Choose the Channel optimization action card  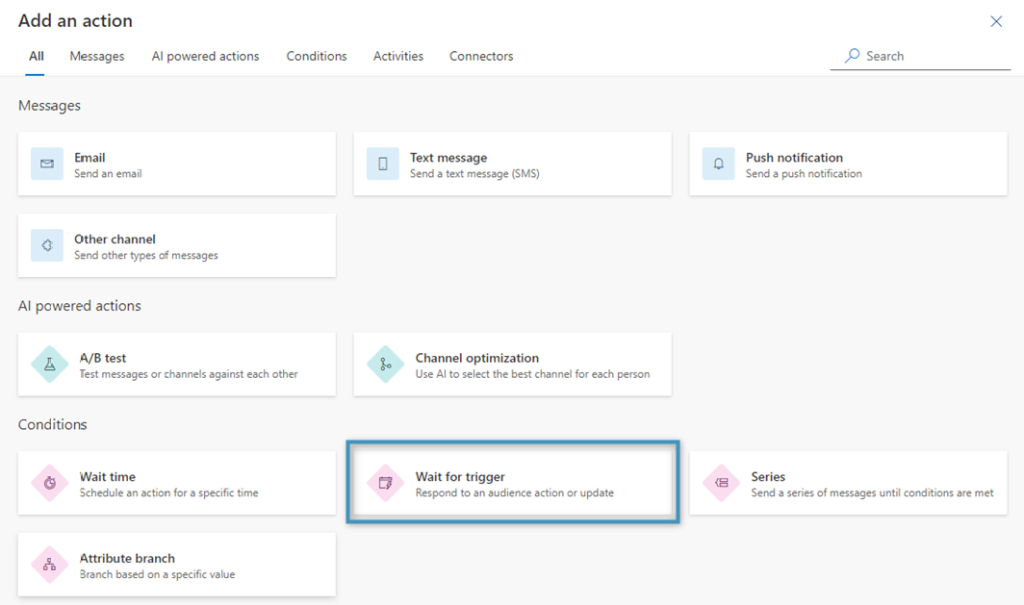[x=513, y=364]
